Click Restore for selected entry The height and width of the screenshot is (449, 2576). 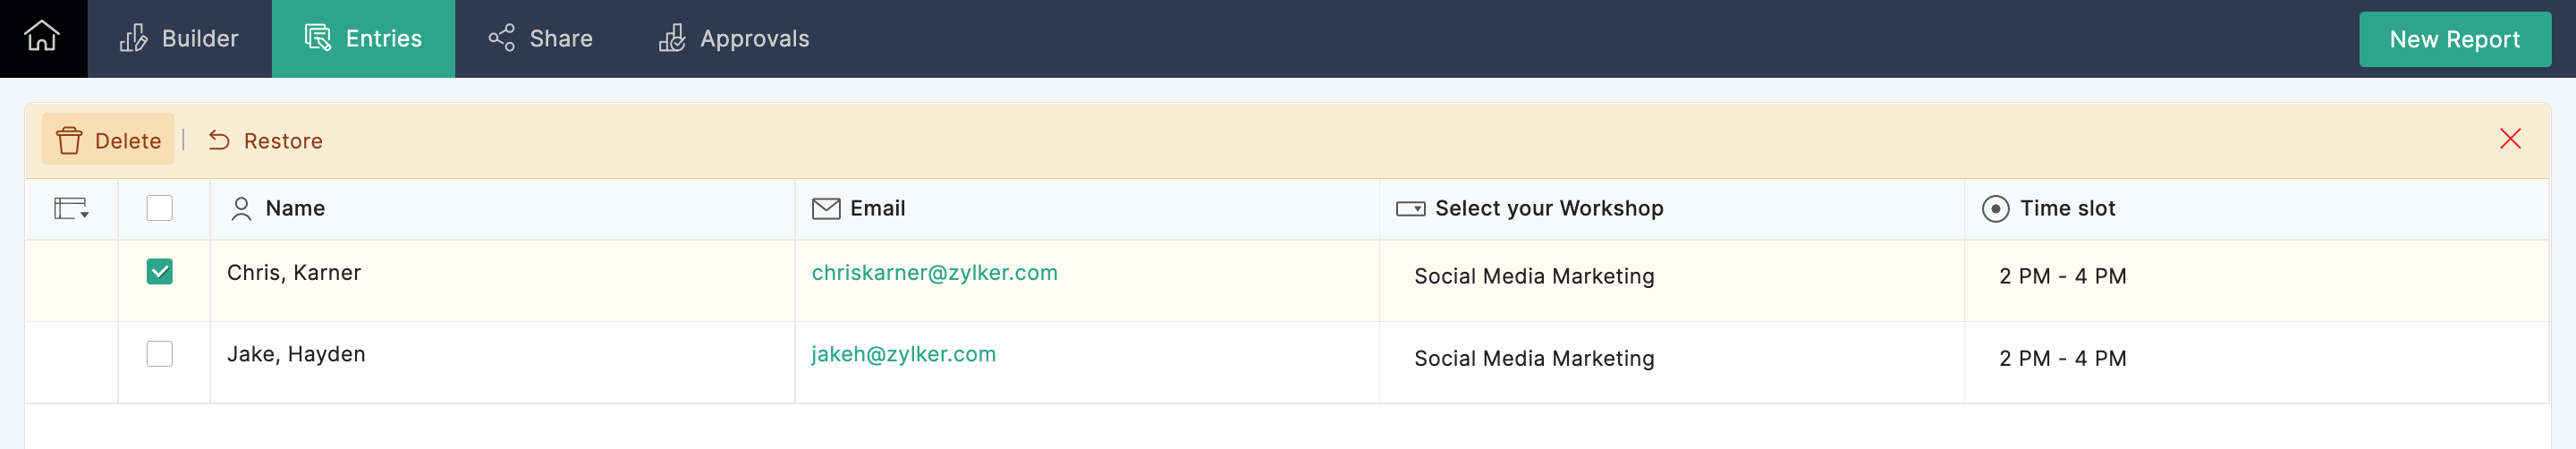(x=266, y=140)
